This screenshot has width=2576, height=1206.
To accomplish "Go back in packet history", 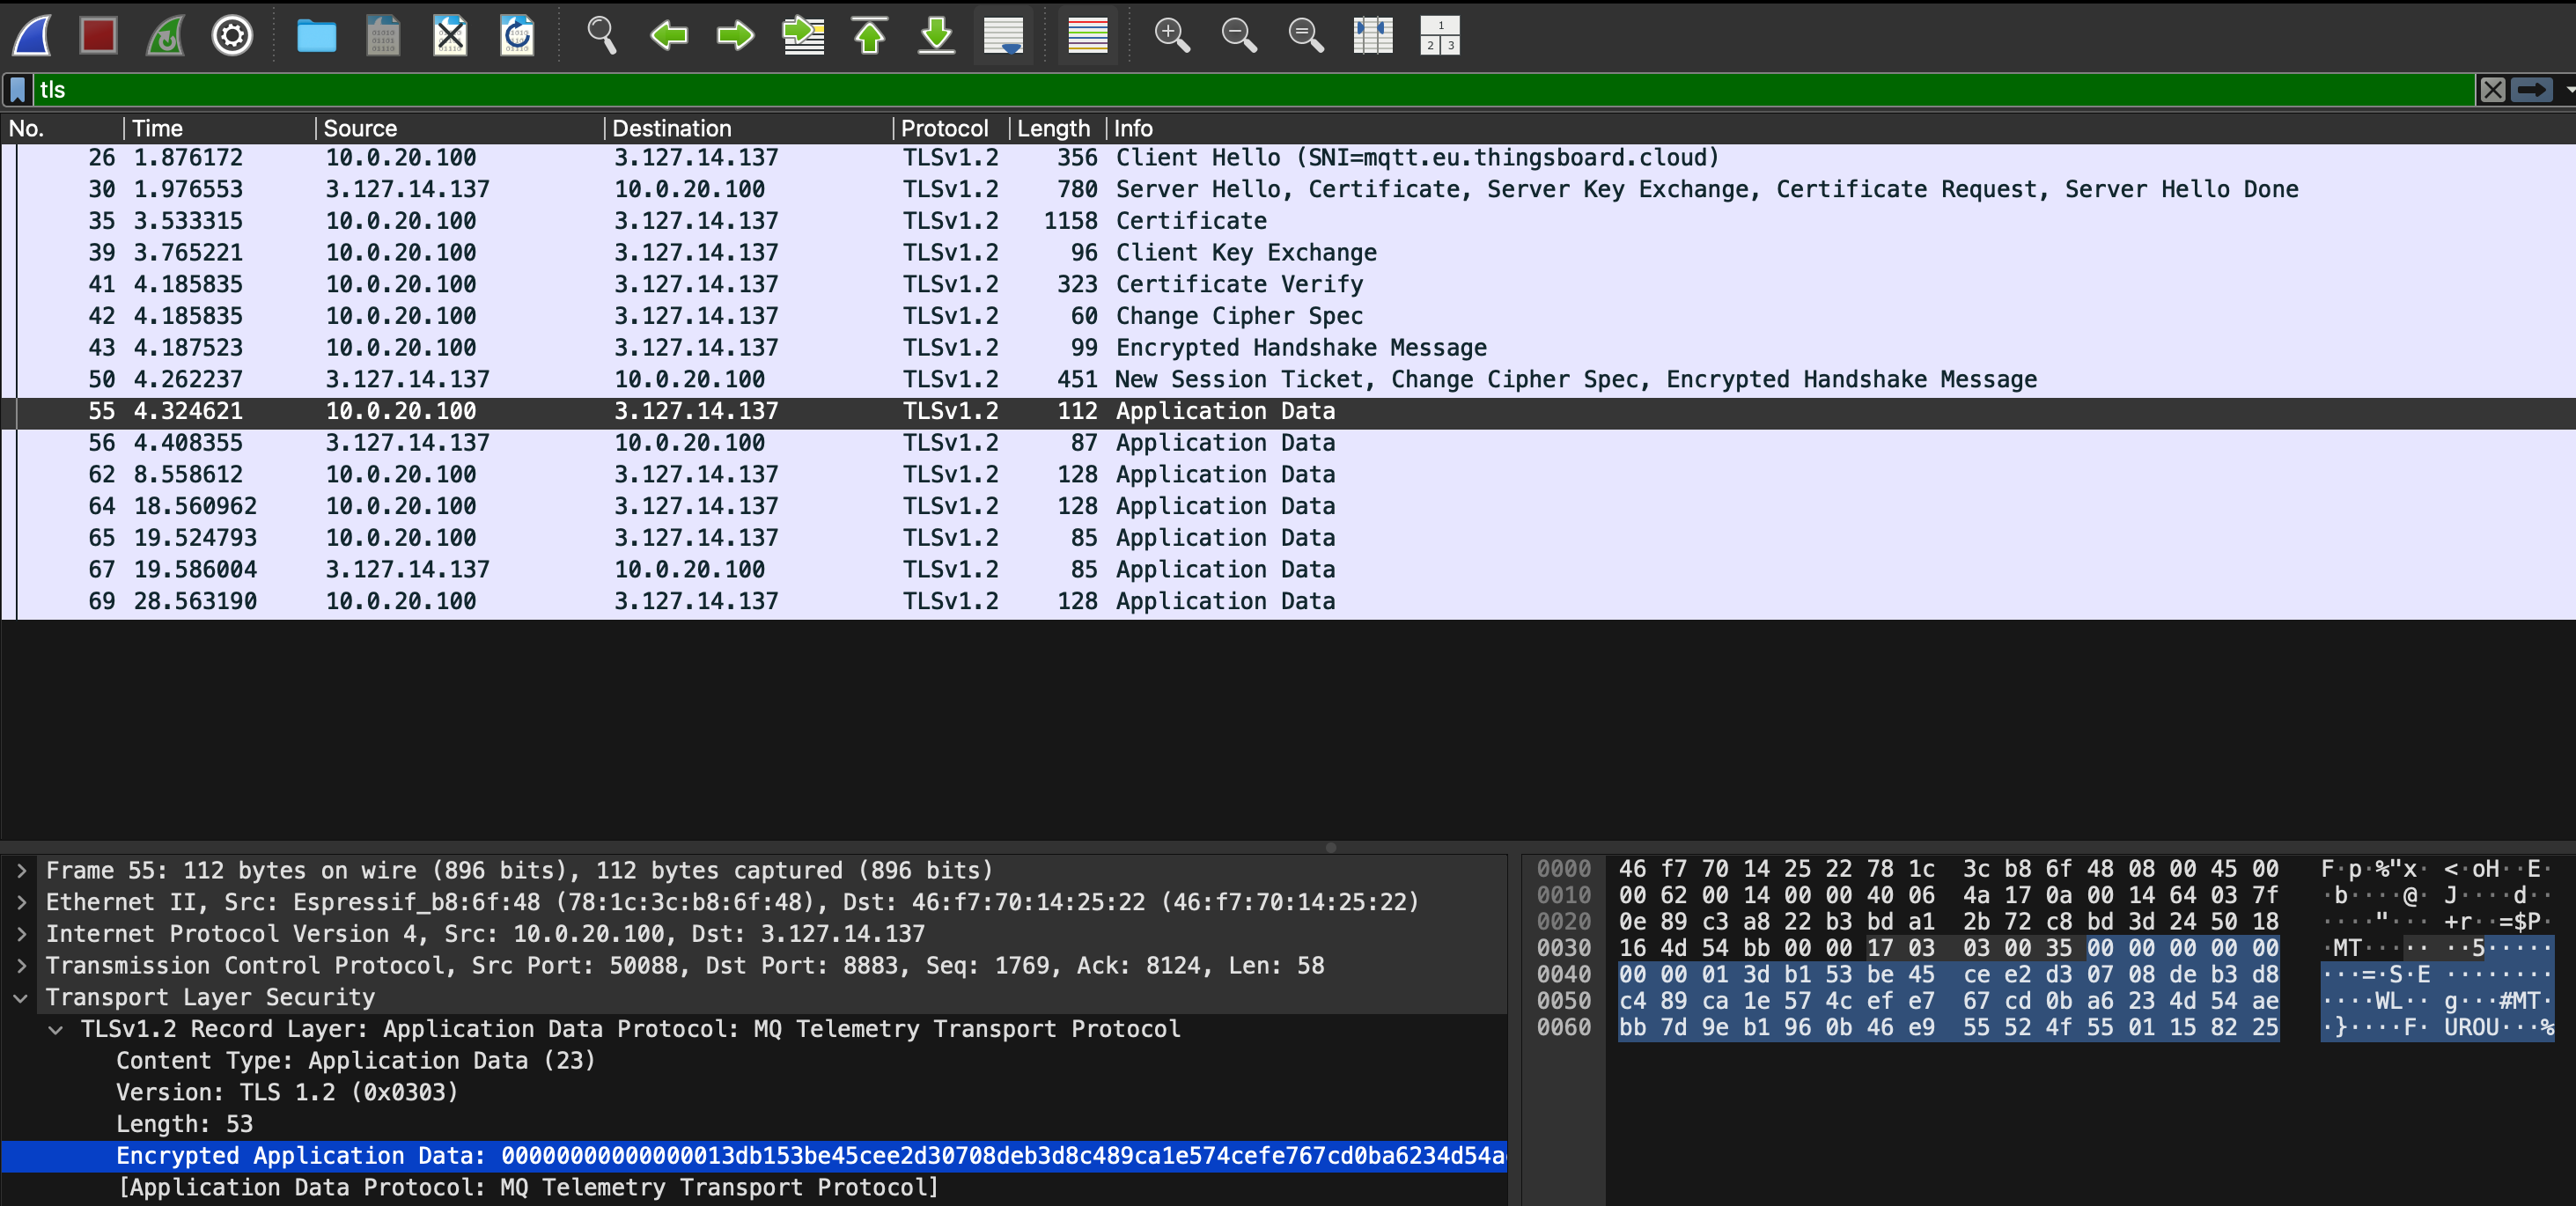I will click(x=668, y=36).
